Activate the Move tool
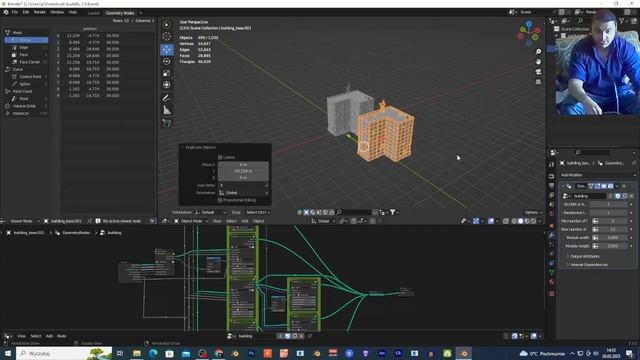 click(x=167, y=49)
